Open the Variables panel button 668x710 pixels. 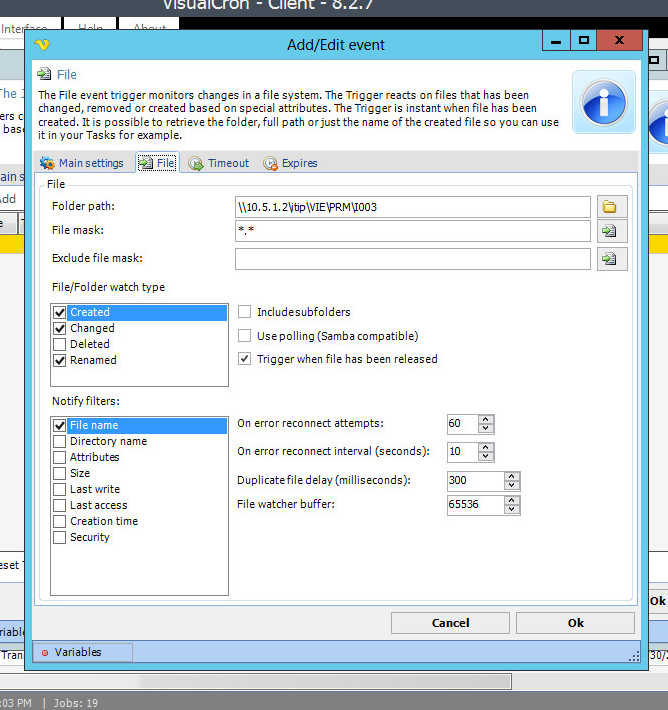coord(83,652)
